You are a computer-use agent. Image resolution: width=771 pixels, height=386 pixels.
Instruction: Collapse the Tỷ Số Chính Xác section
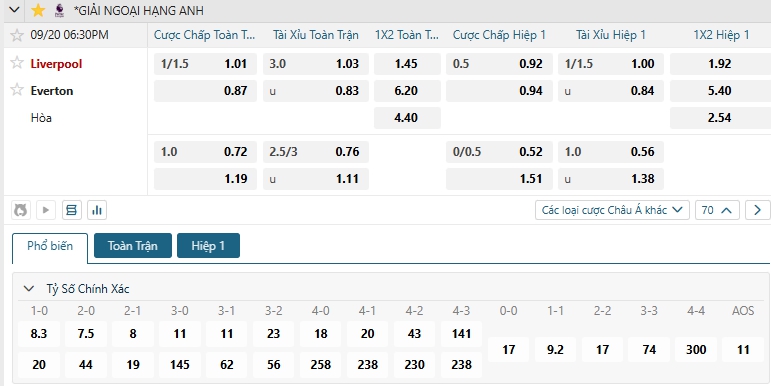point(29,289)
